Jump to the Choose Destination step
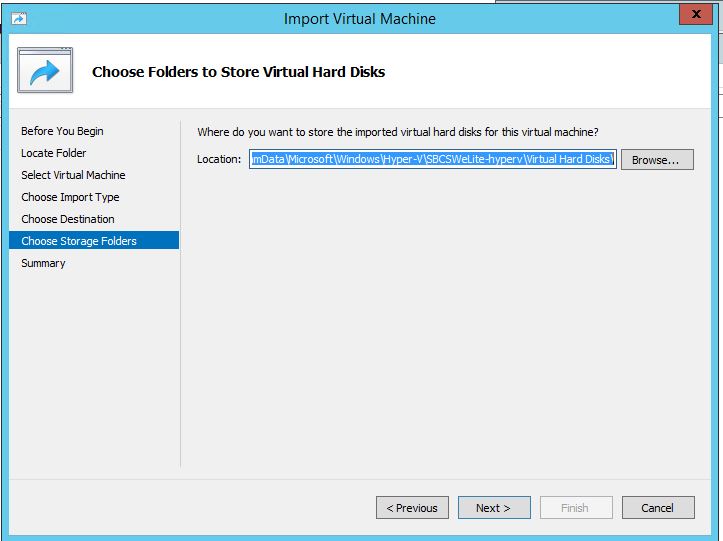This screenshot has height=541, width=723. point(68,219)
